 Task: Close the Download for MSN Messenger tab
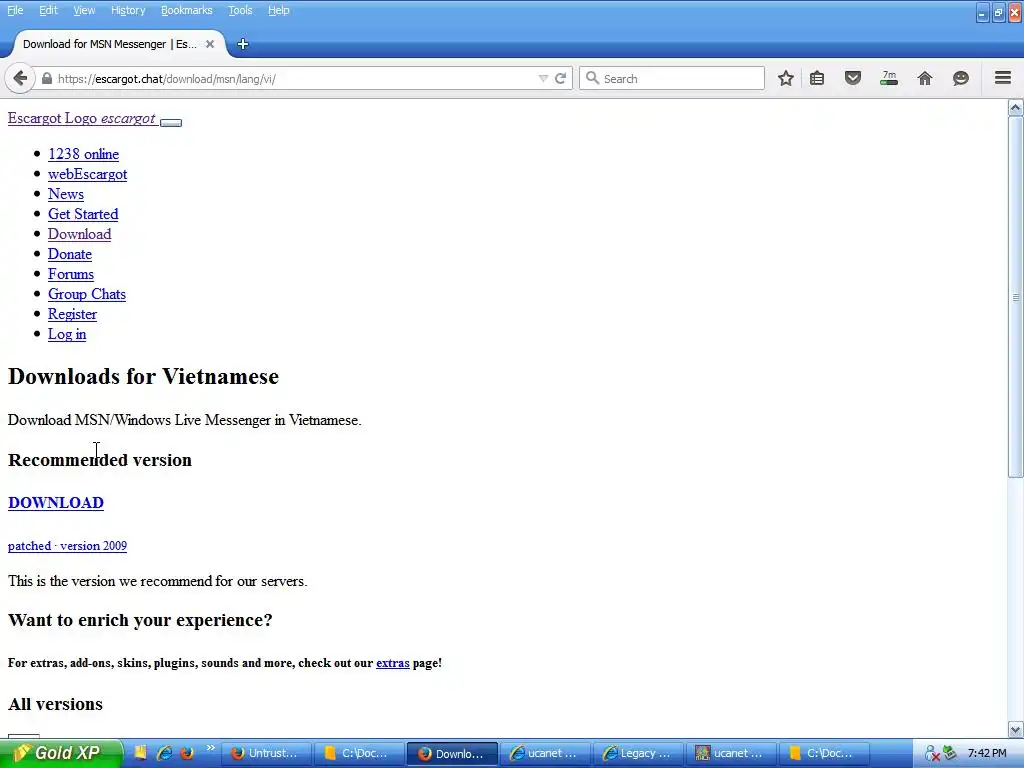210,44
